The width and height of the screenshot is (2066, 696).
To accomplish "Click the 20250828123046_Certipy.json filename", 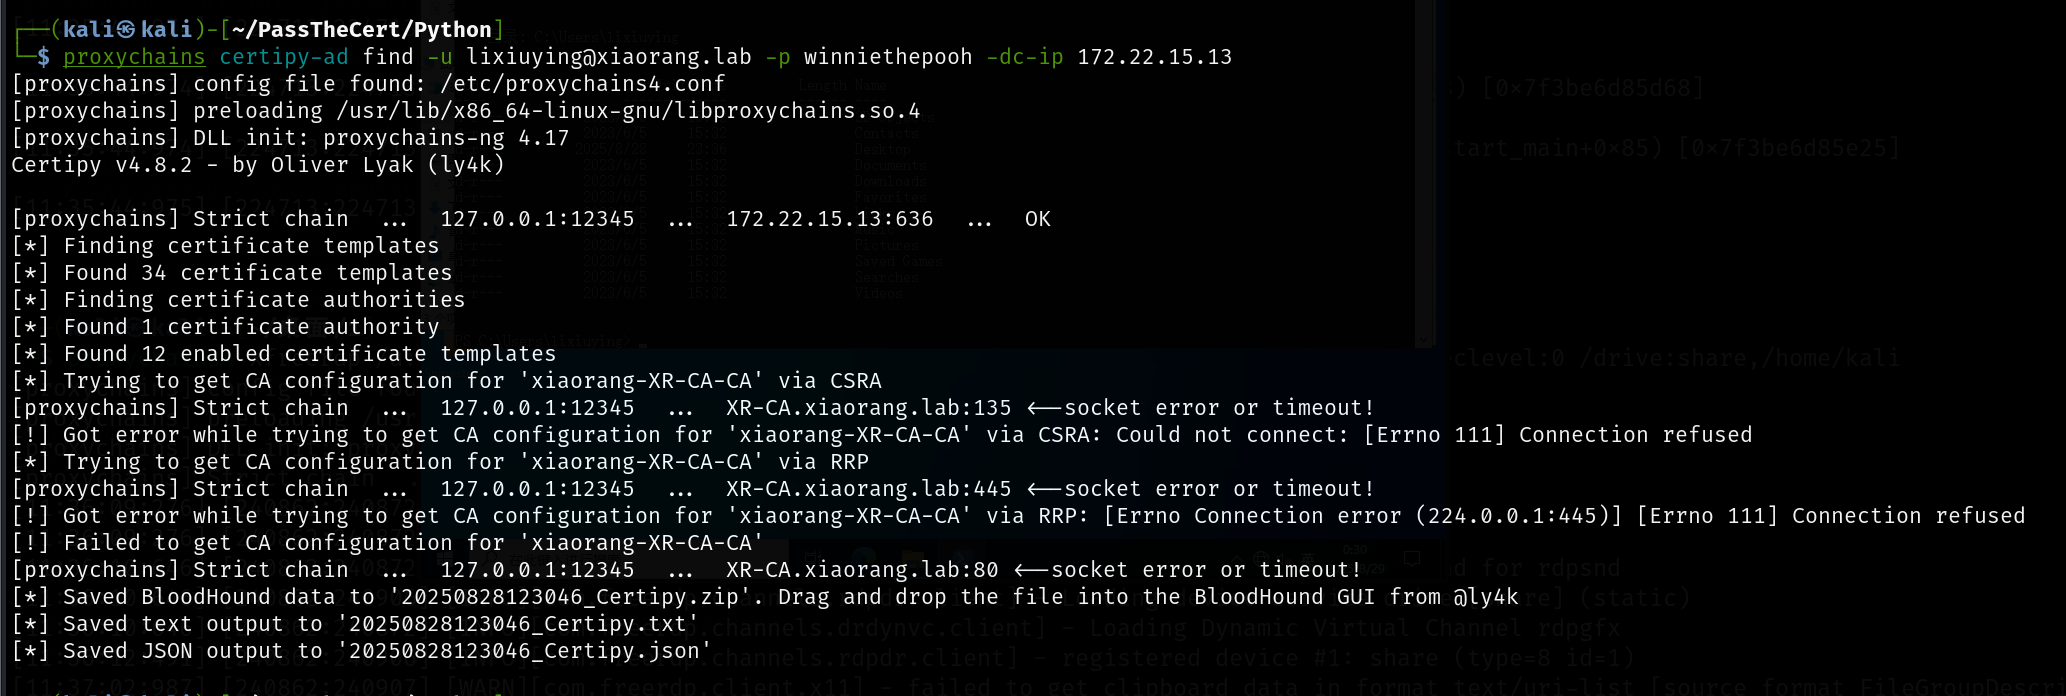I will tap(524, 651).
